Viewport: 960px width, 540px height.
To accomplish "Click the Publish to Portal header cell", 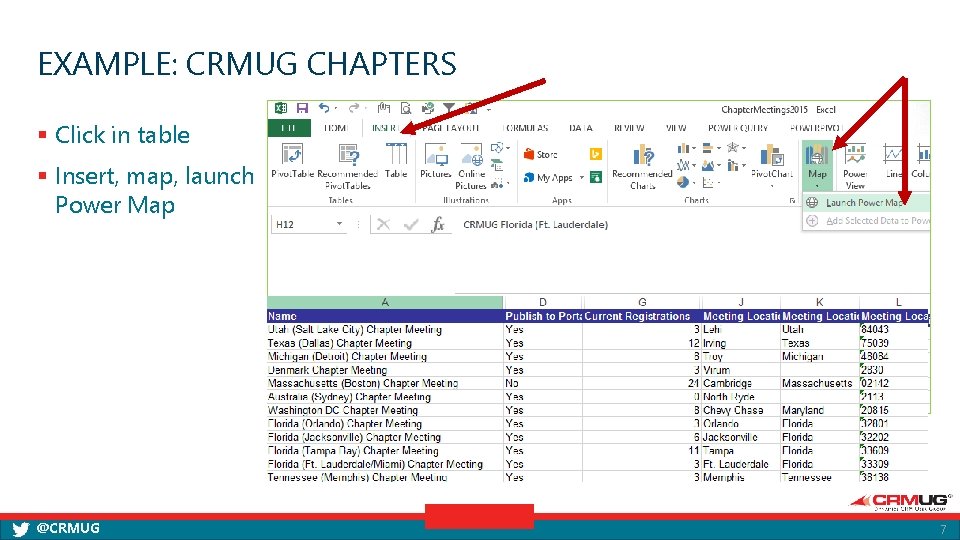I will tap(542, 317).
